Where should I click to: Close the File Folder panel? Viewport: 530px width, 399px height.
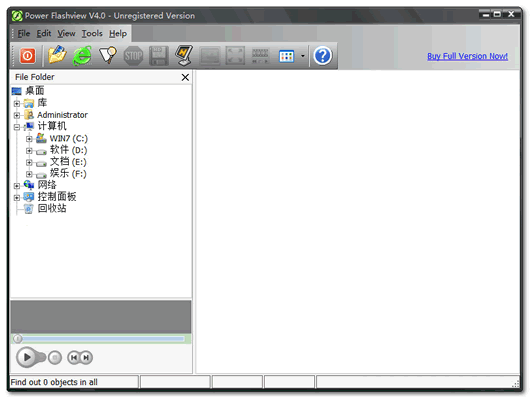[x=185, y=77]
